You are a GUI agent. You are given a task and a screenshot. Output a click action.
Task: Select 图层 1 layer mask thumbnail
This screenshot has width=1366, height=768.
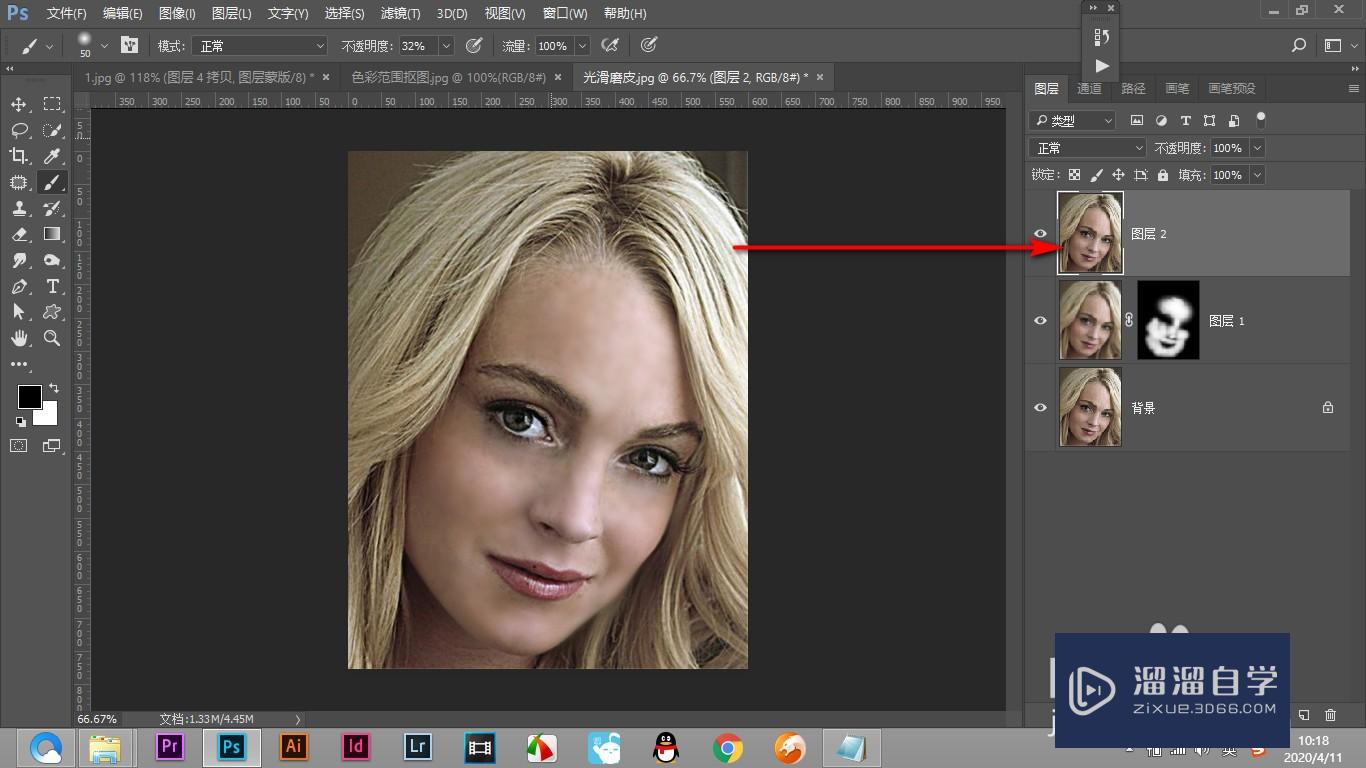pos(1168,320)
